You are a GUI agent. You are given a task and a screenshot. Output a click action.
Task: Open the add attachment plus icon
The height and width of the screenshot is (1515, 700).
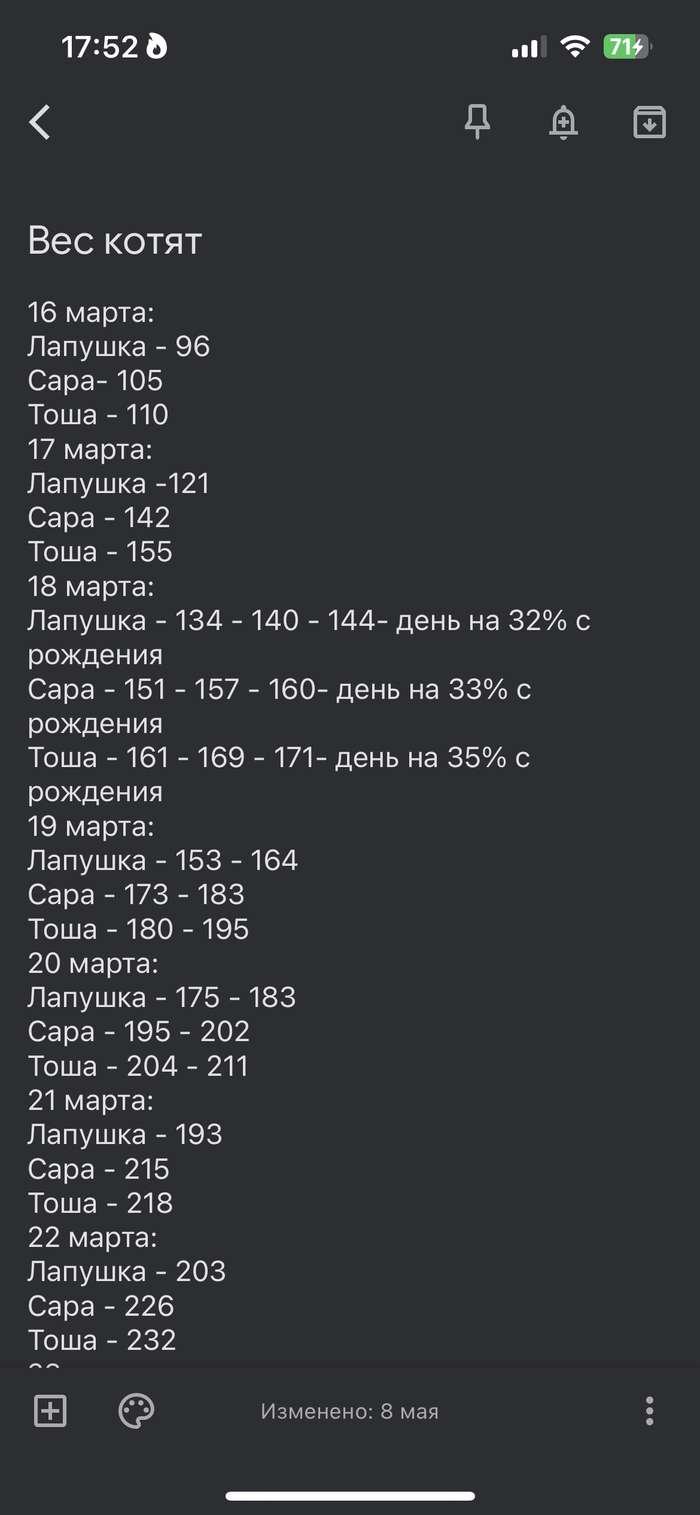[x=50, y=1411]
